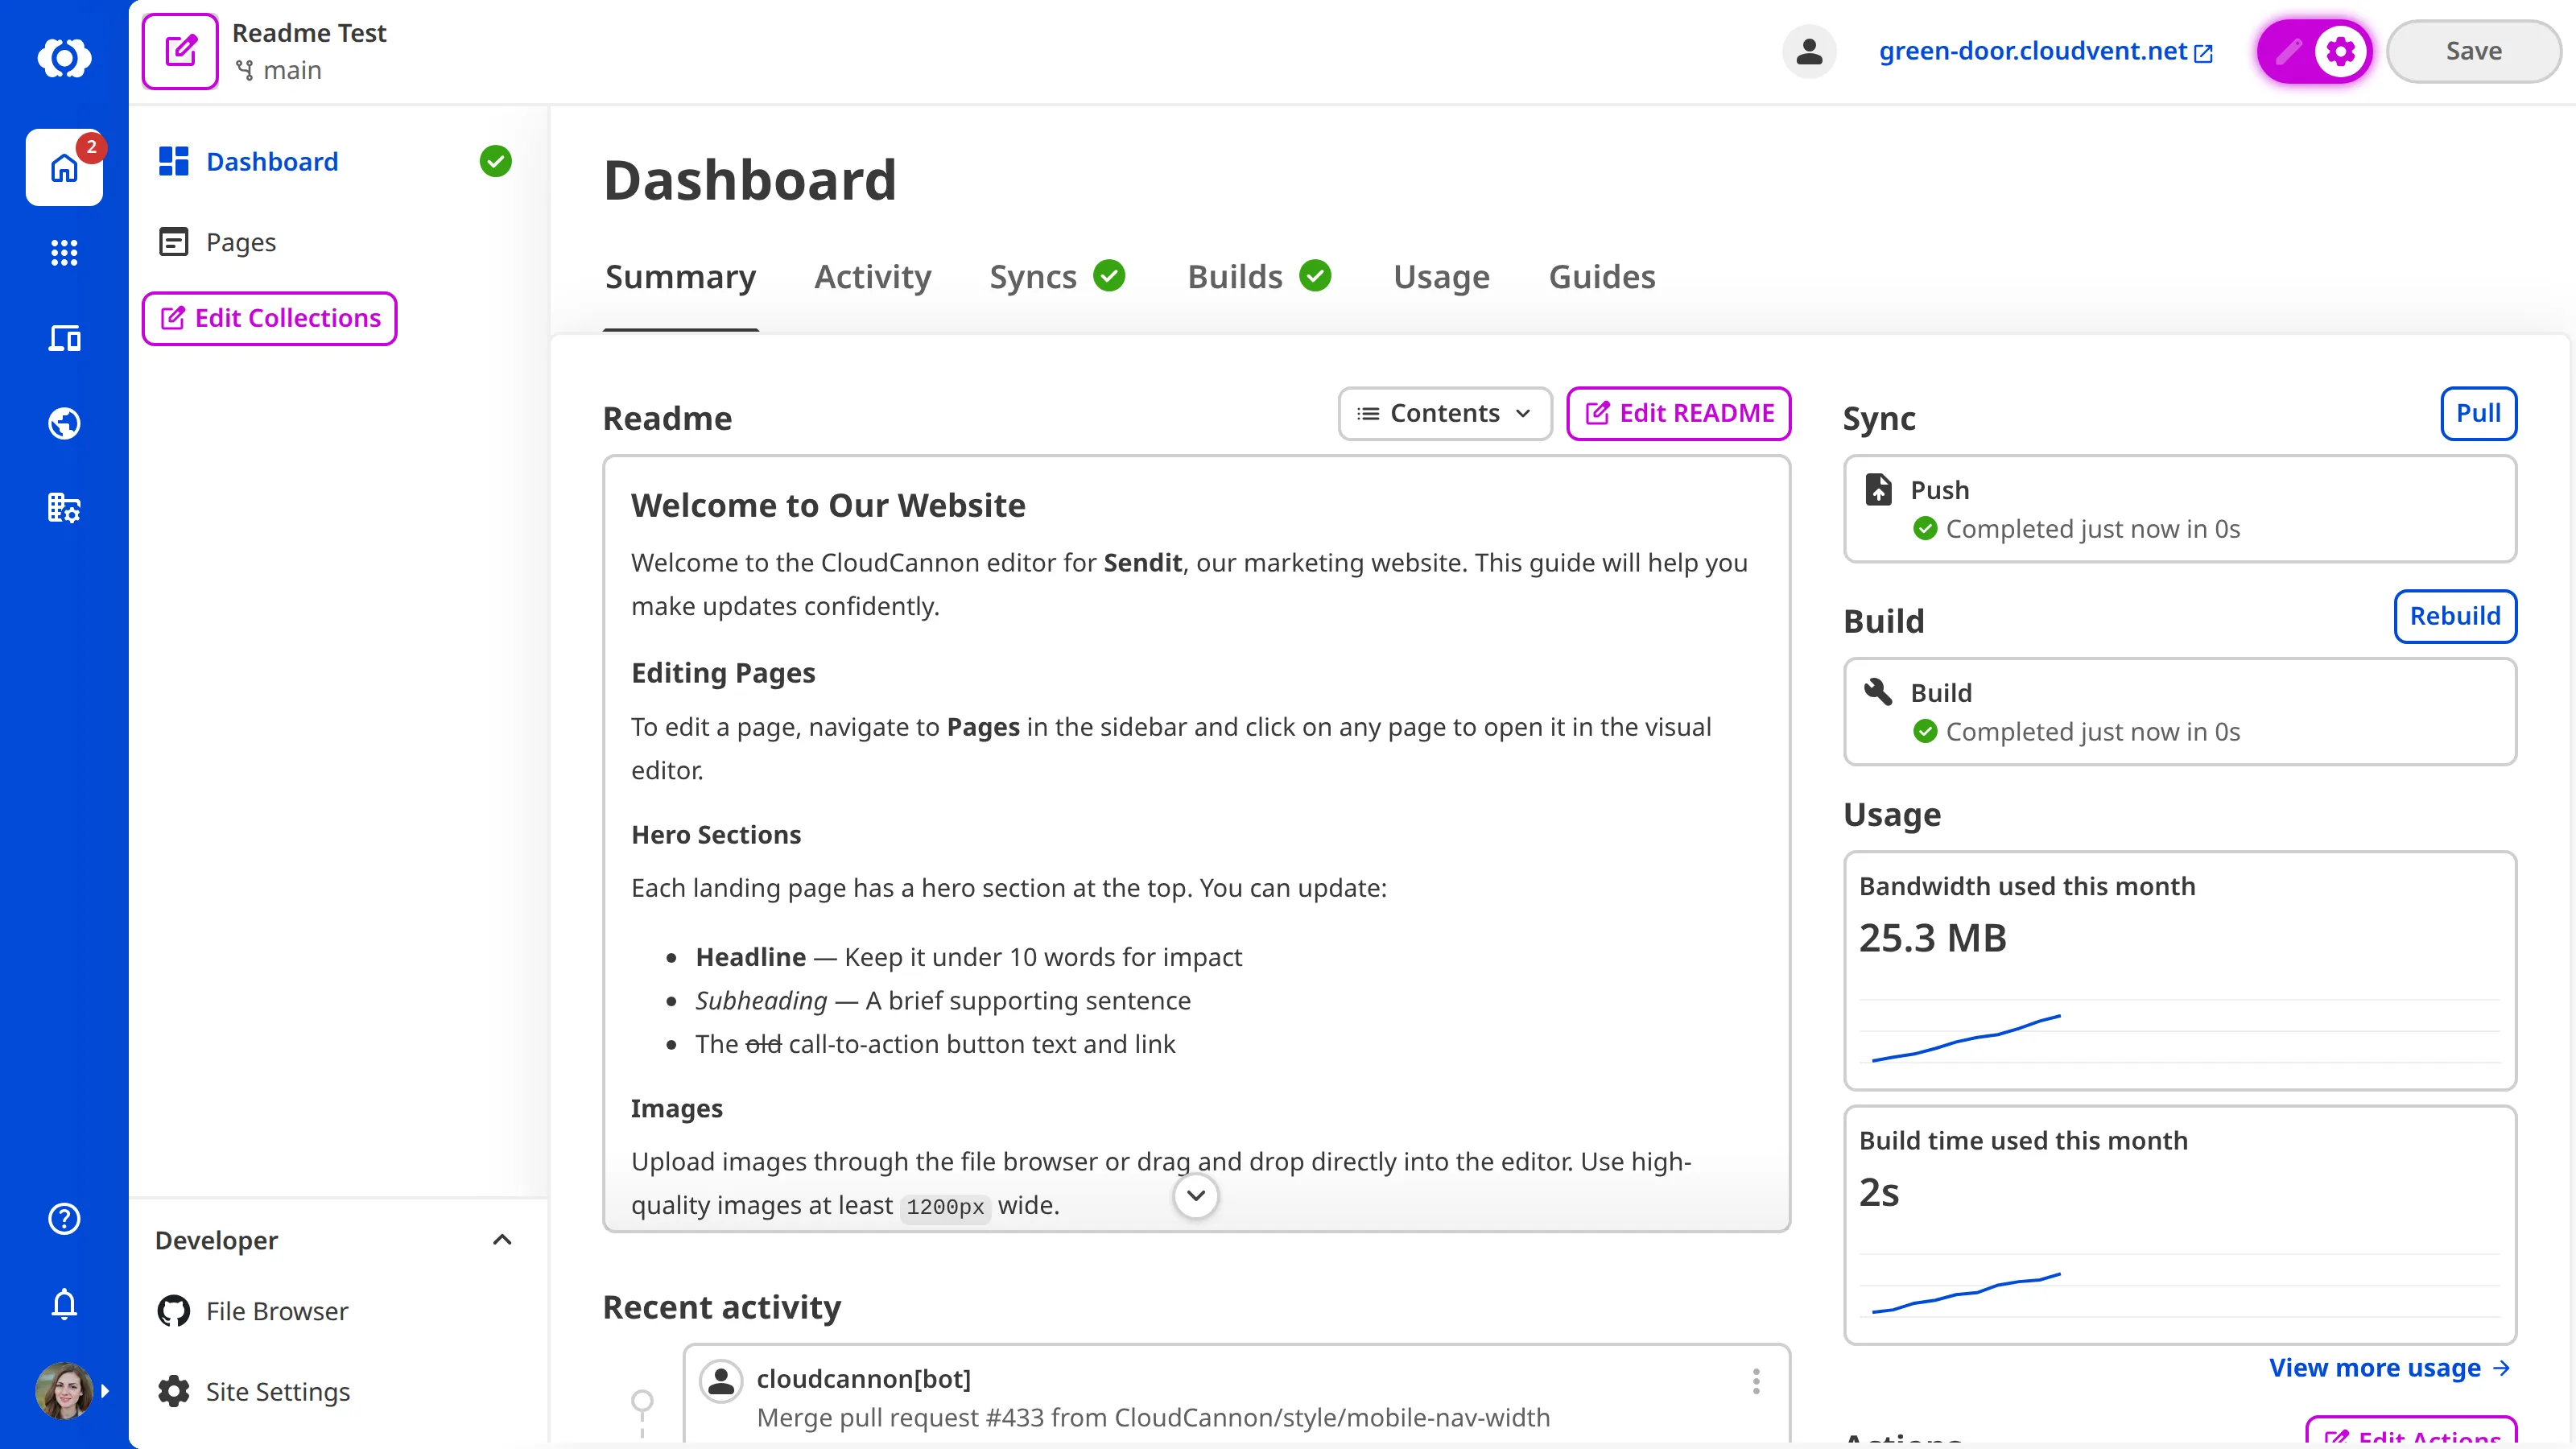
Task: Click the gear icon in mode switch
Action: click(2341, 51)
